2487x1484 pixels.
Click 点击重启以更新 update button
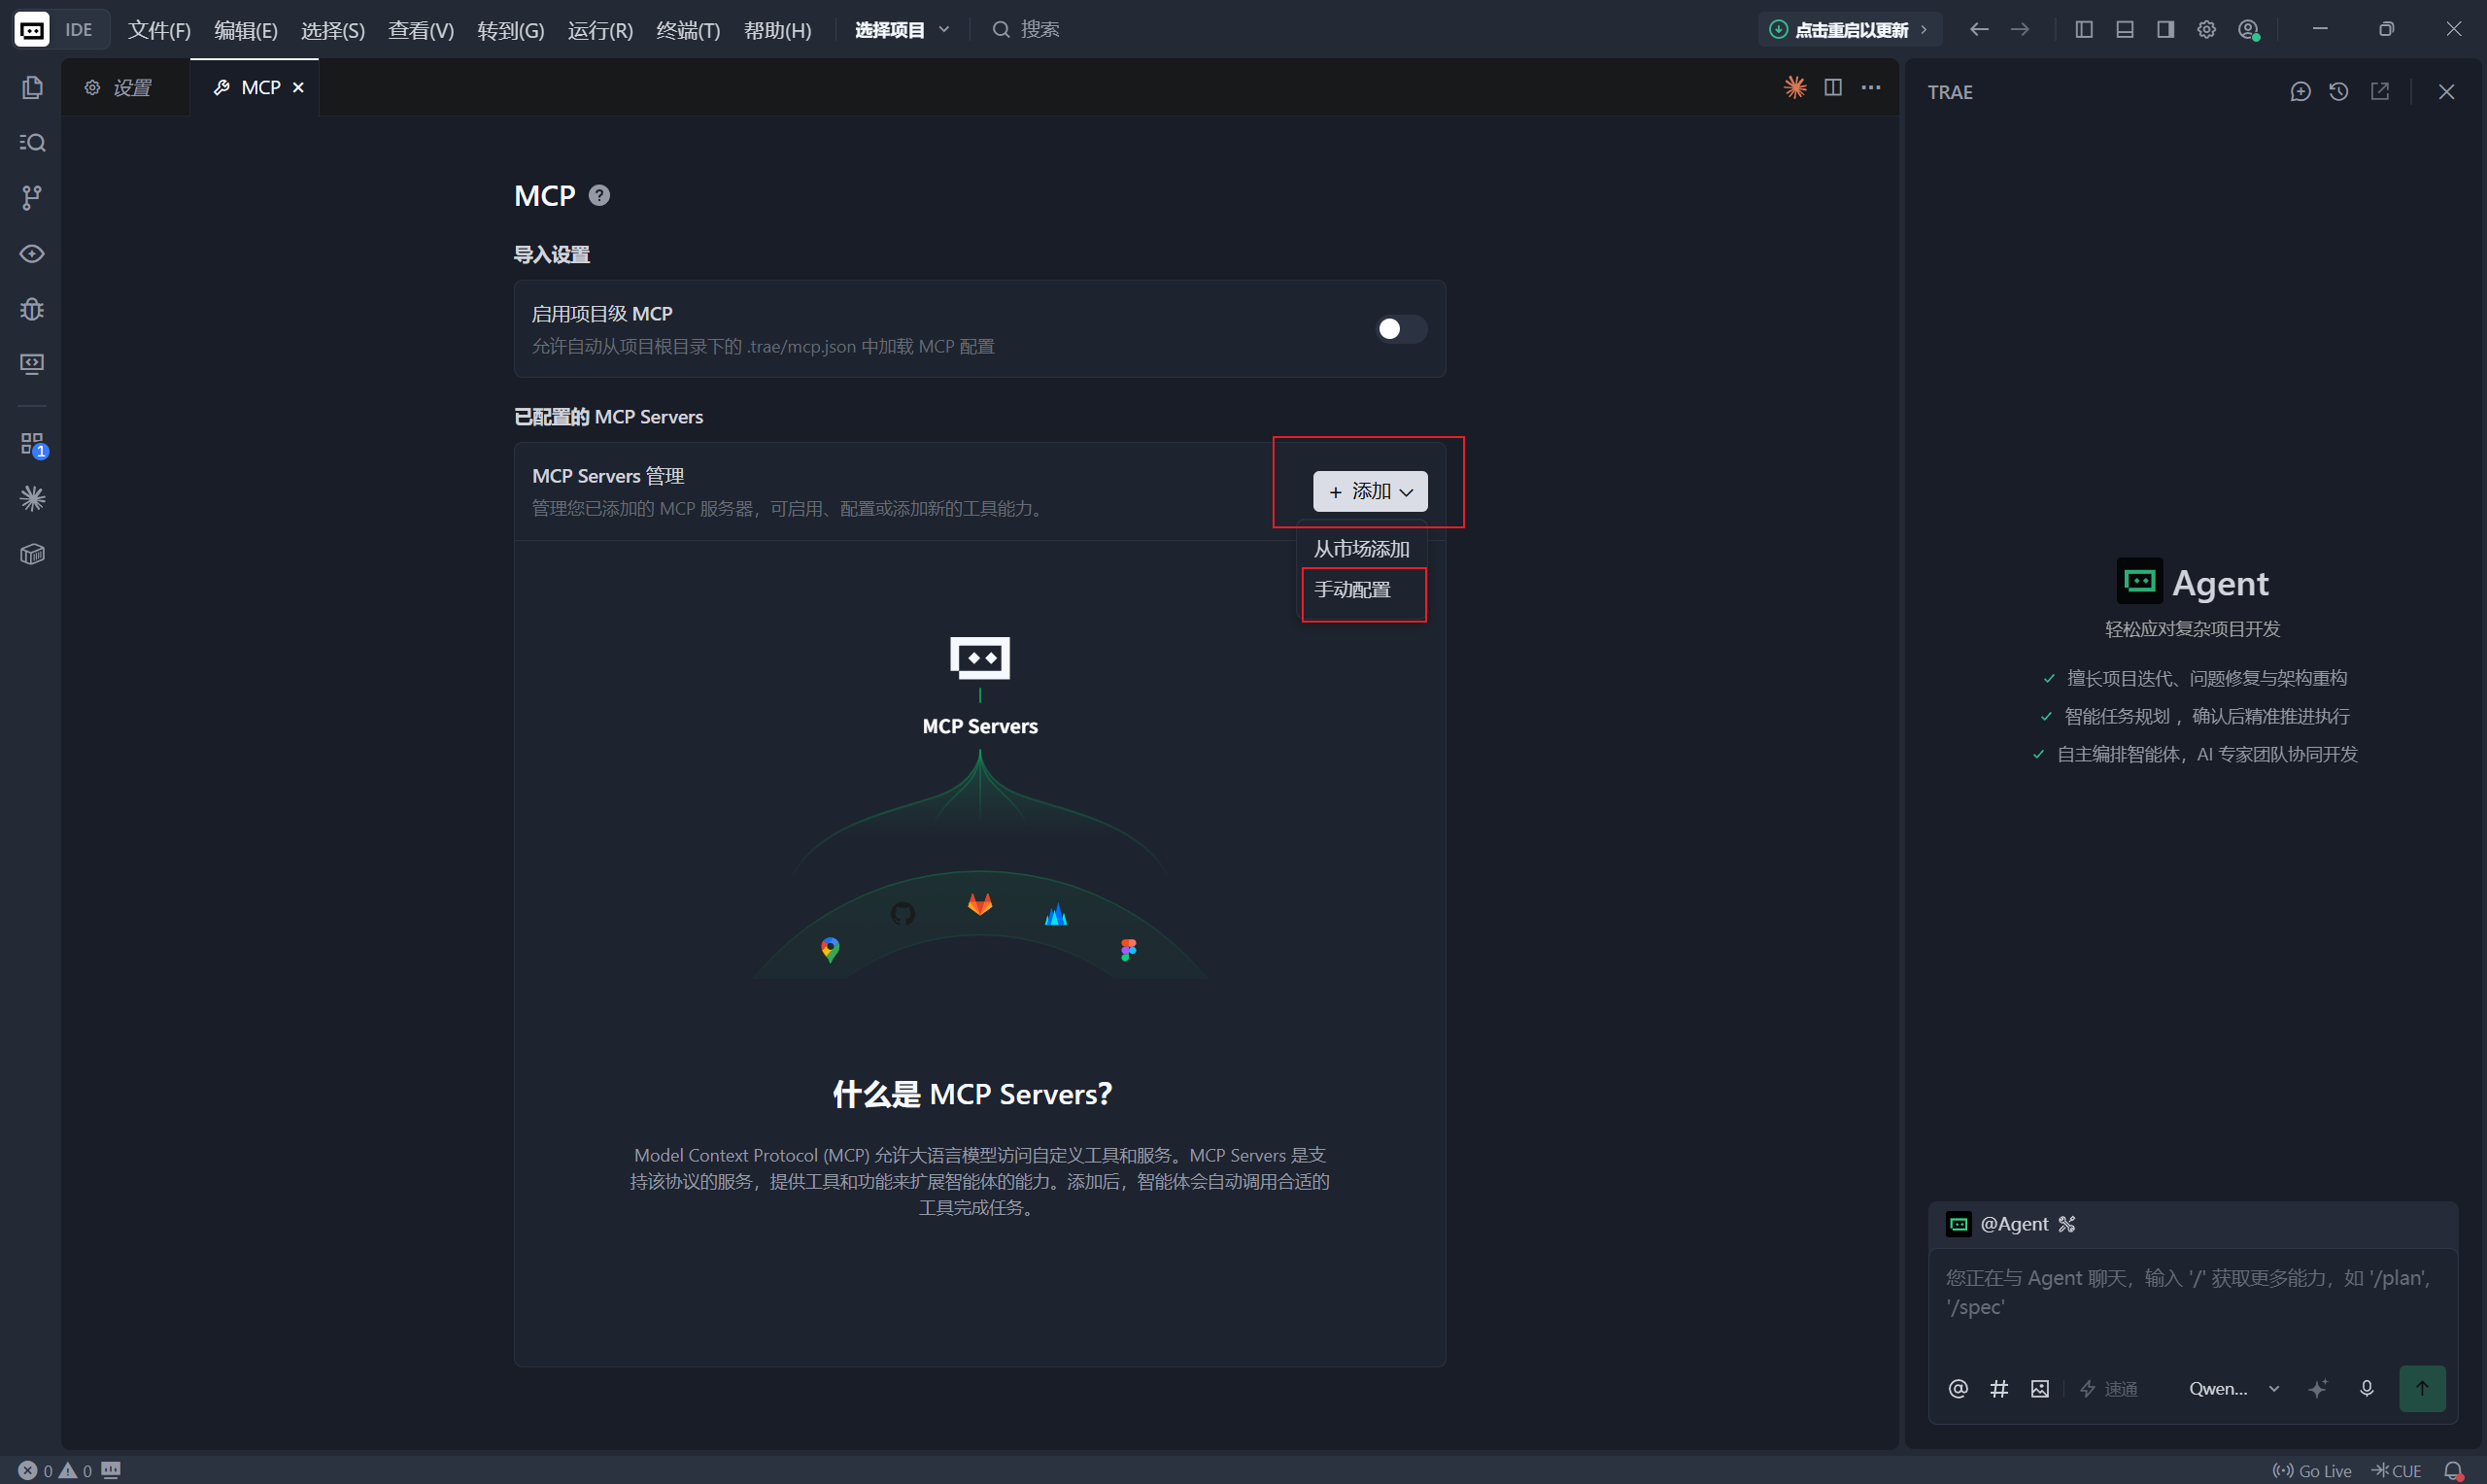1849,30
